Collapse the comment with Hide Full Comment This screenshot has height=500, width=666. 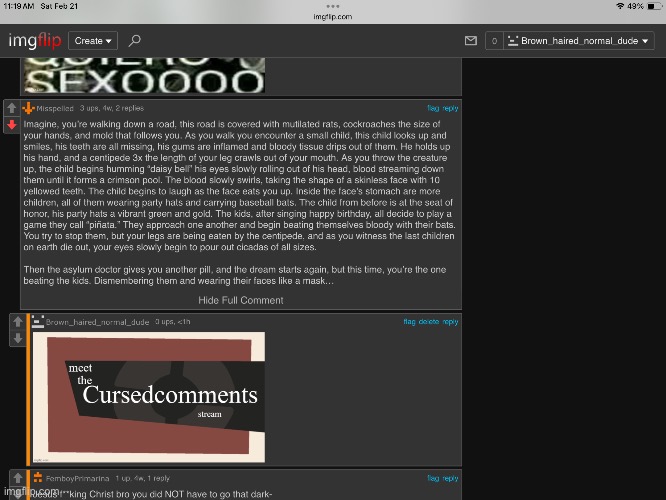(x=240, y=300)
